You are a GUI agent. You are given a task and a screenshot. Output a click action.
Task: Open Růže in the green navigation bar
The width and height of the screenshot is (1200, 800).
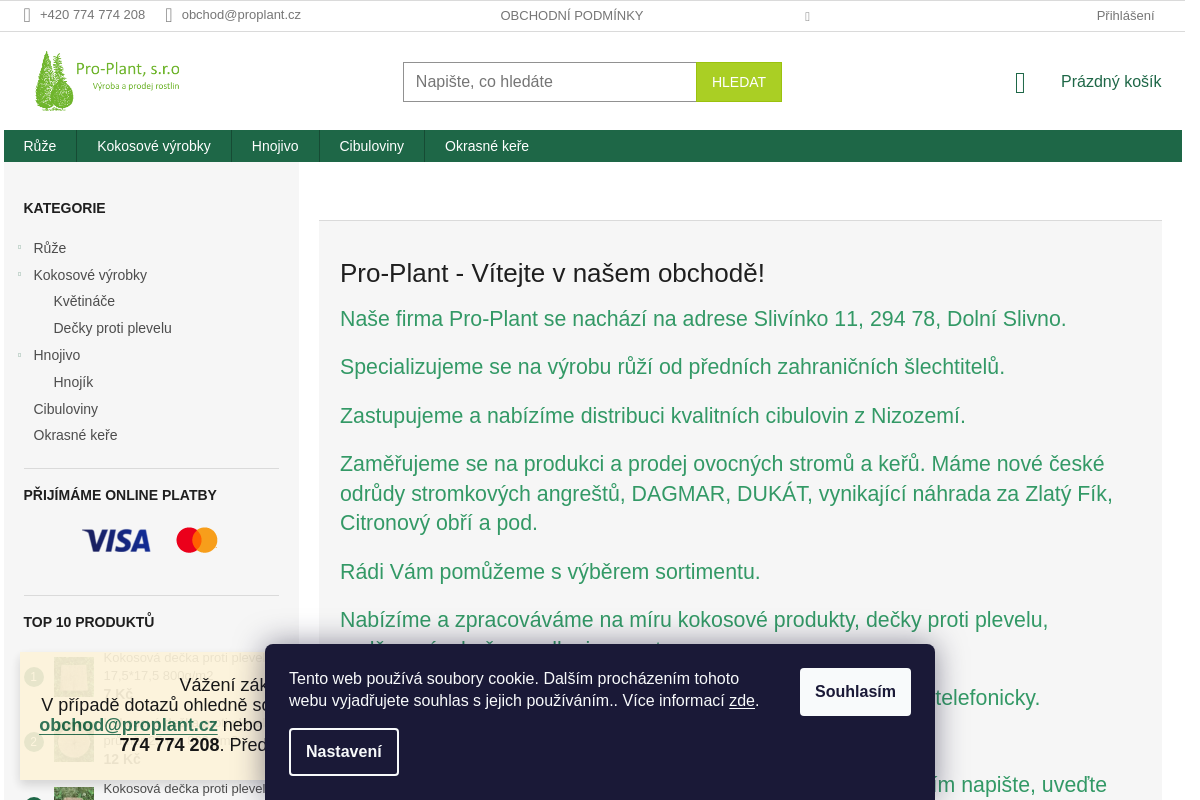click(x=40, y=146)
